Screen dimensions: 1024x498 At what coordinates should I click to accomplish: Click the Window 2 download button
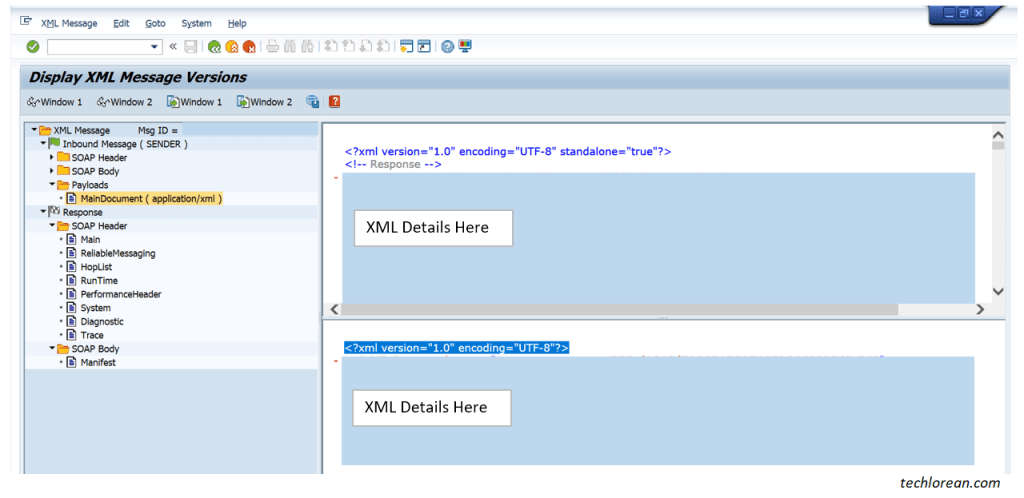pos(264,102)
